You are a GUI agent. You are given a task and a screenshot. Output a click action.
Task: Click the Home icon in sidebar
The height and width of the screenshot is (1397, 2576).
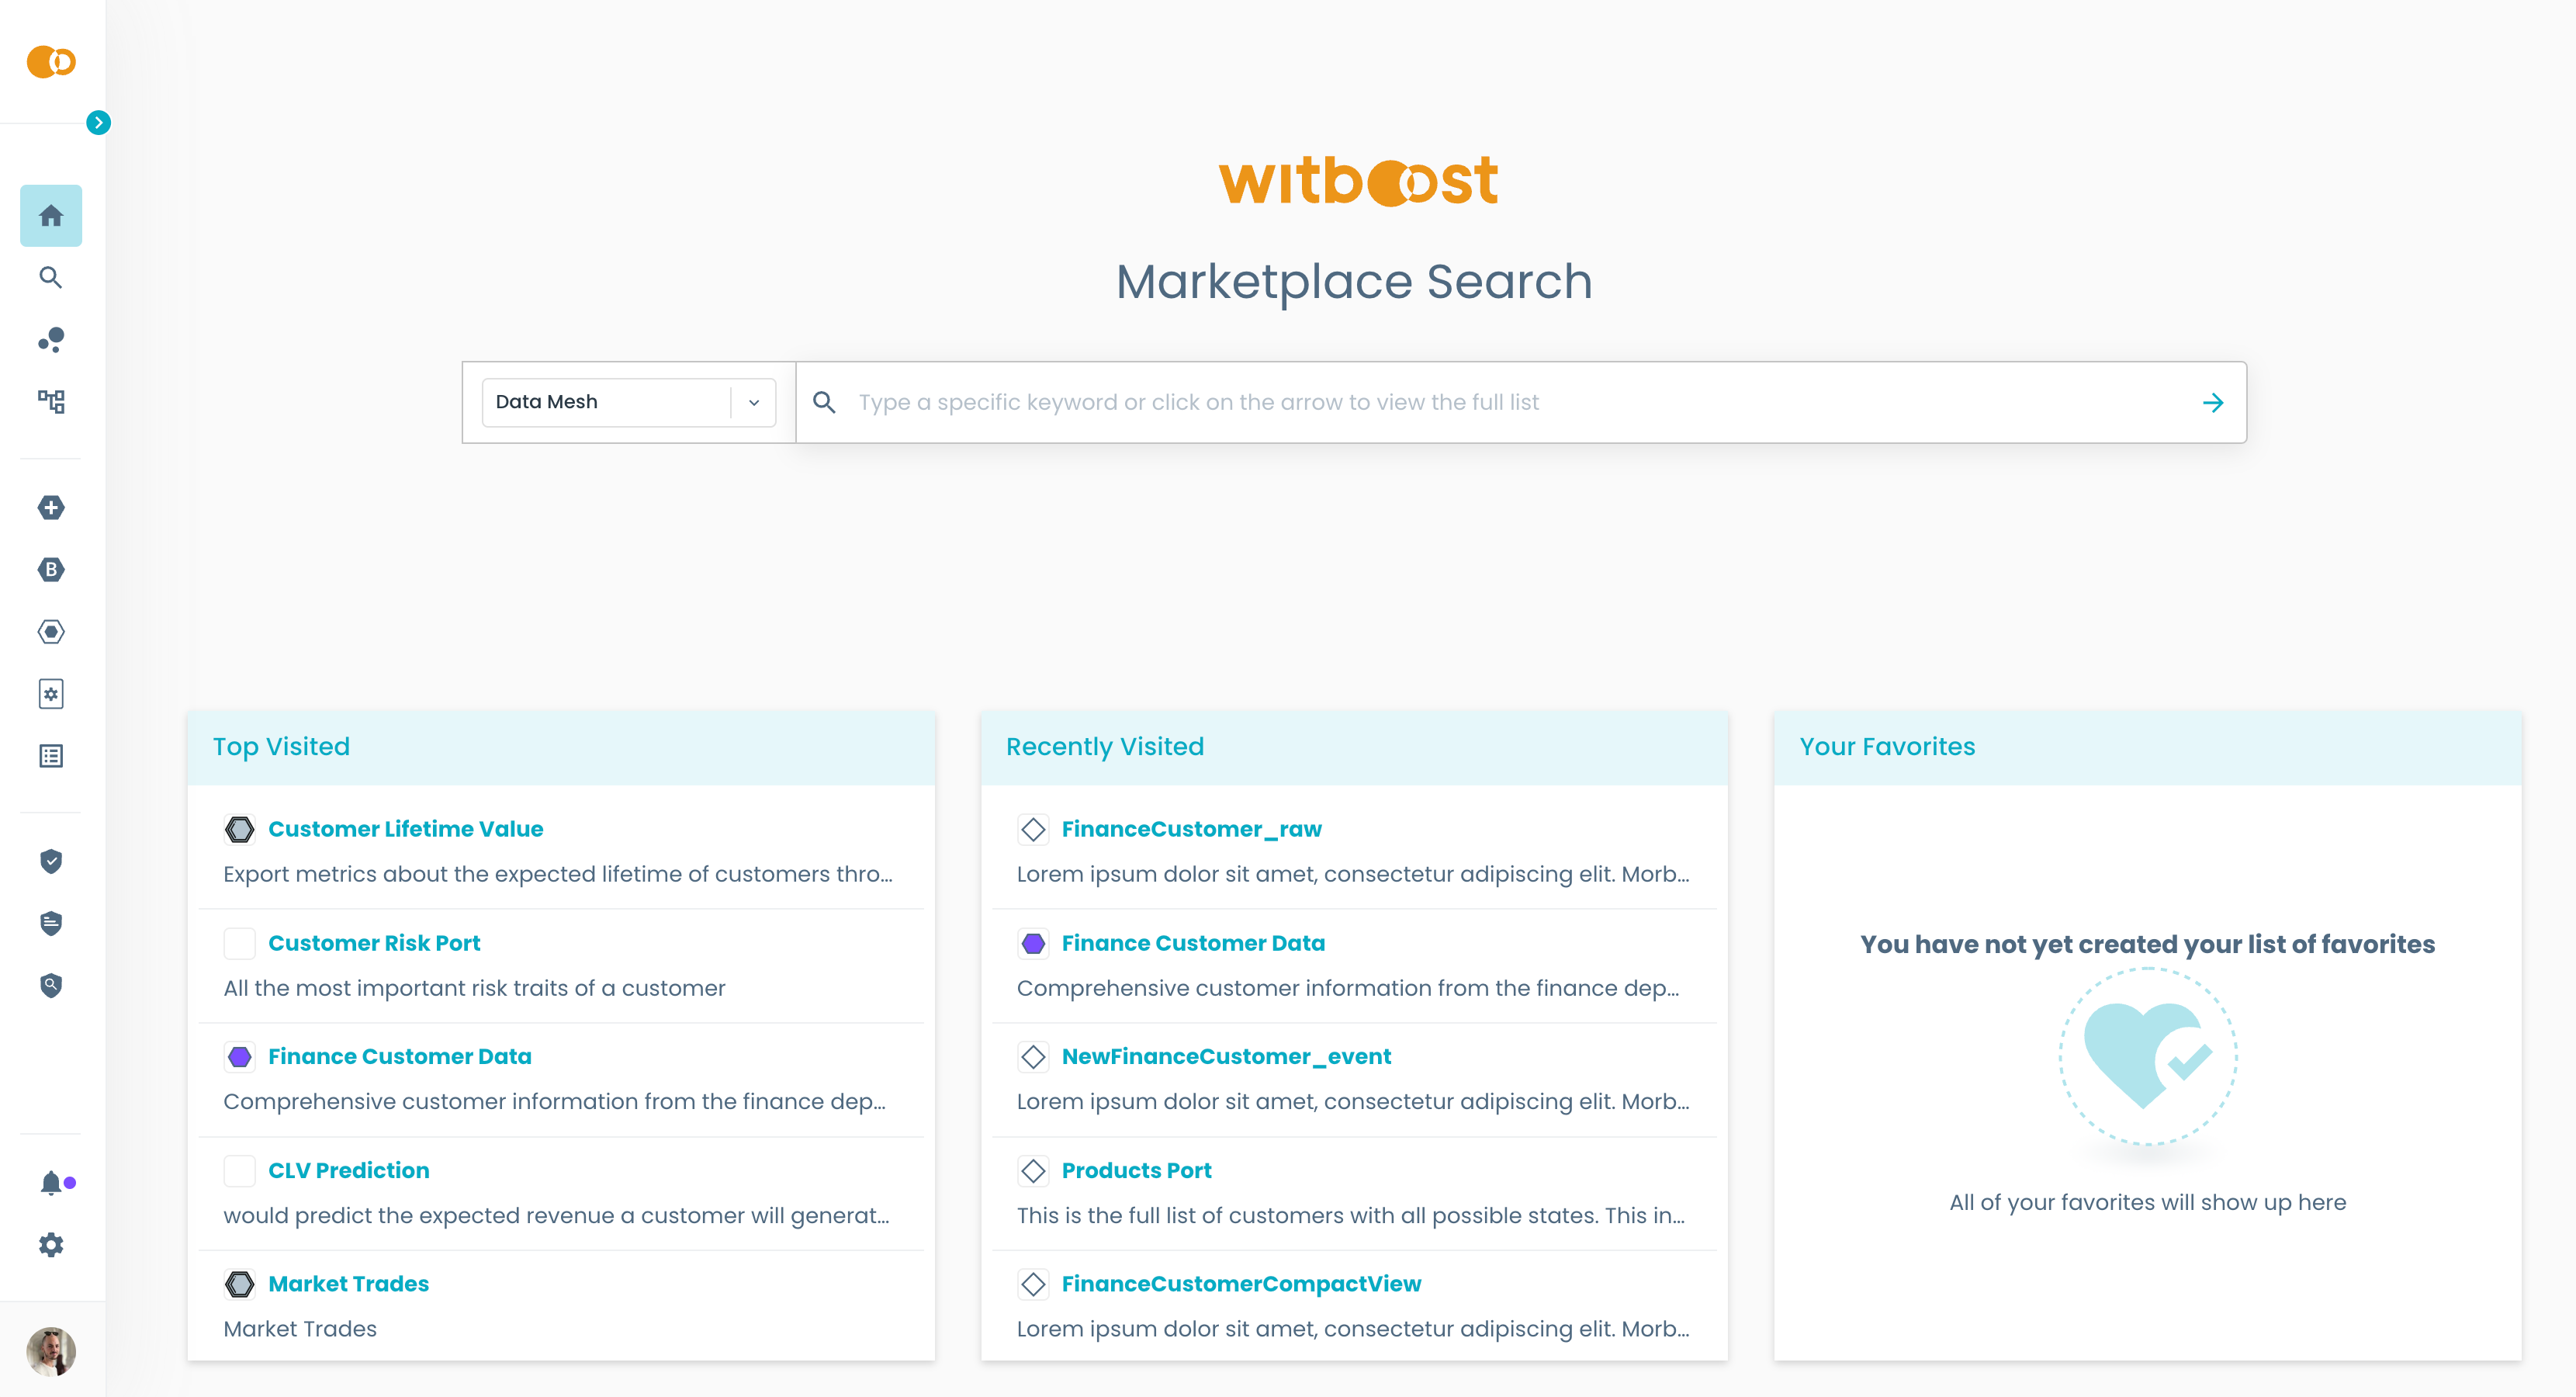point(51,216)
